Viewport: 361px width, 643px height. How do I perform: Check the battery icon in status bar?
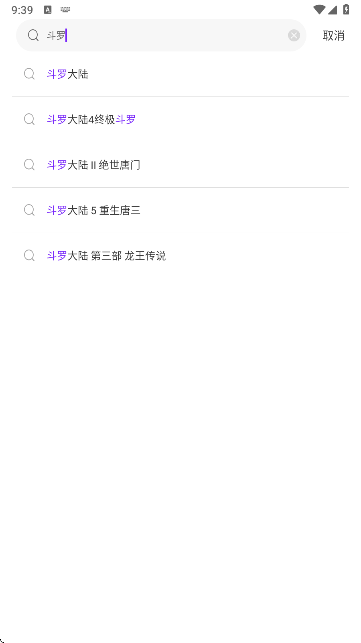click(x=346, y=9)
